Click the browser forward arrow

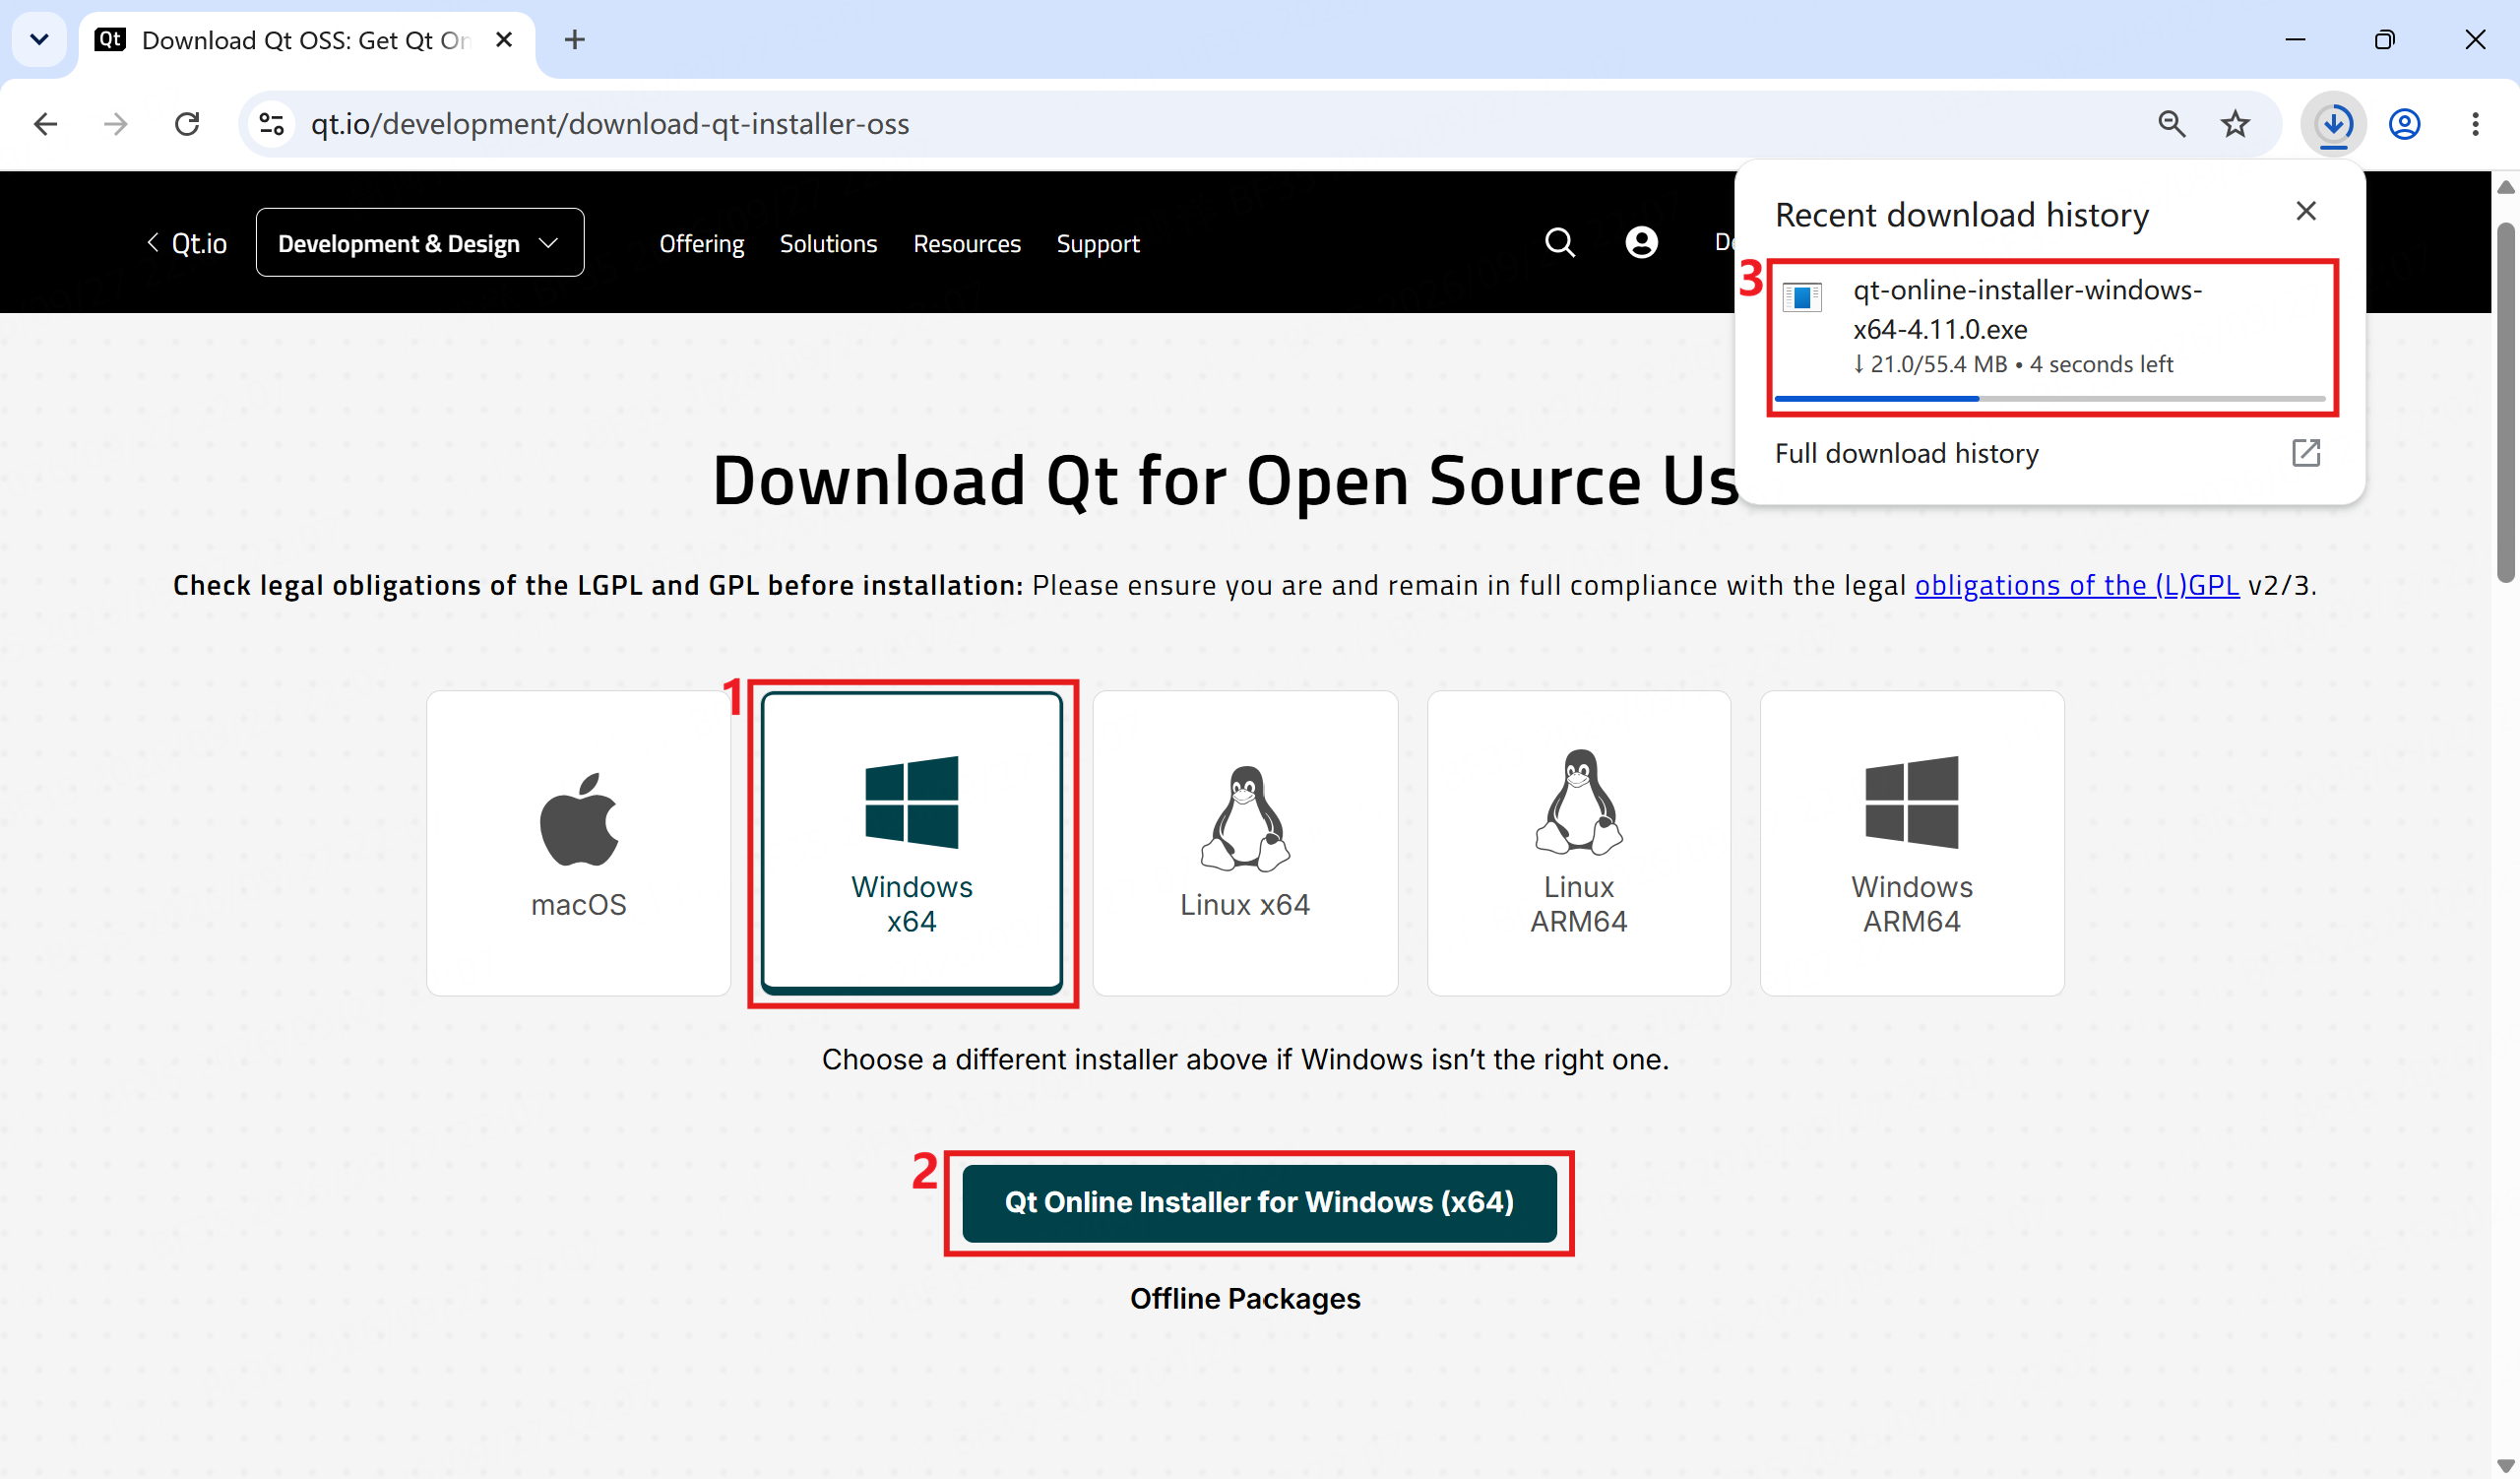click(116, 124)
